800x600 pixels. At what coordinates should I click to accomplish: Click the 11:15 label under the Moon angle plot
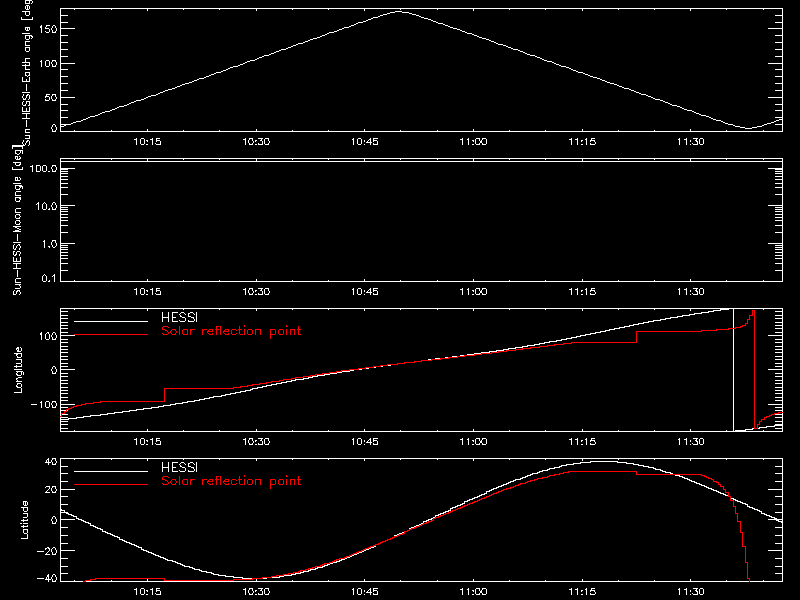pyautogui.click(x=582, y=292)
